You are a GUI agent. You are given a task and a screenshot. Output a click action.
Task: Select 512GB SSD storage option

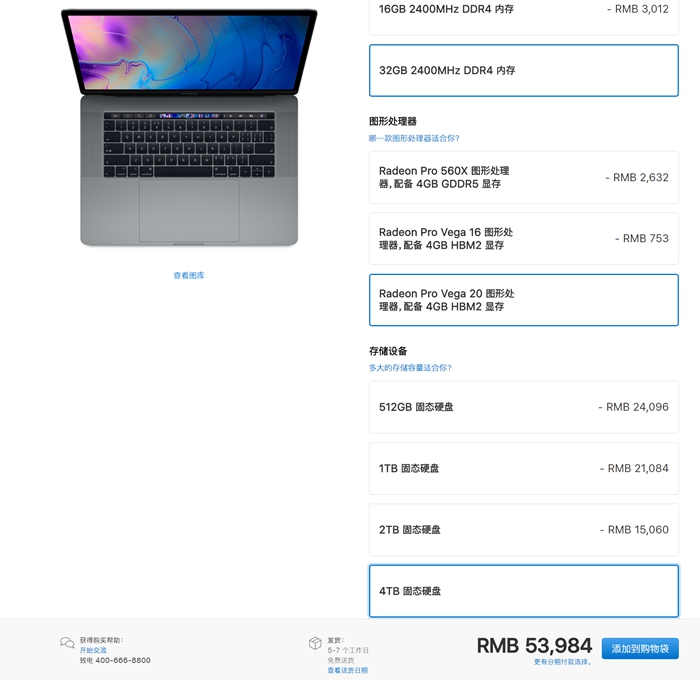point(524,407)
